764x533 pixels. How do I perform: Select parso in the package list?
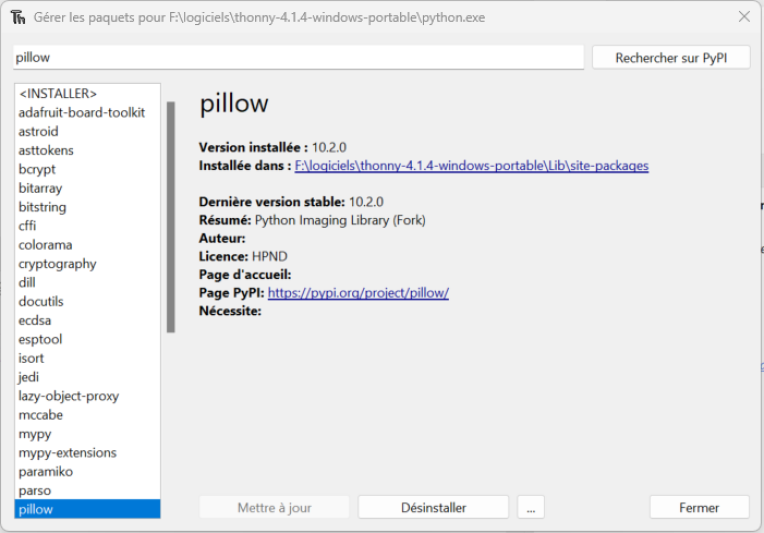87,491
